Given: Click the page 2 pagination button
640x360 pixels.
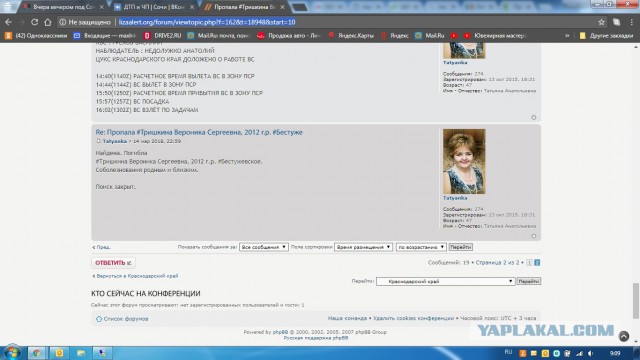Looking at the screenshot, I should coord(537,262).
